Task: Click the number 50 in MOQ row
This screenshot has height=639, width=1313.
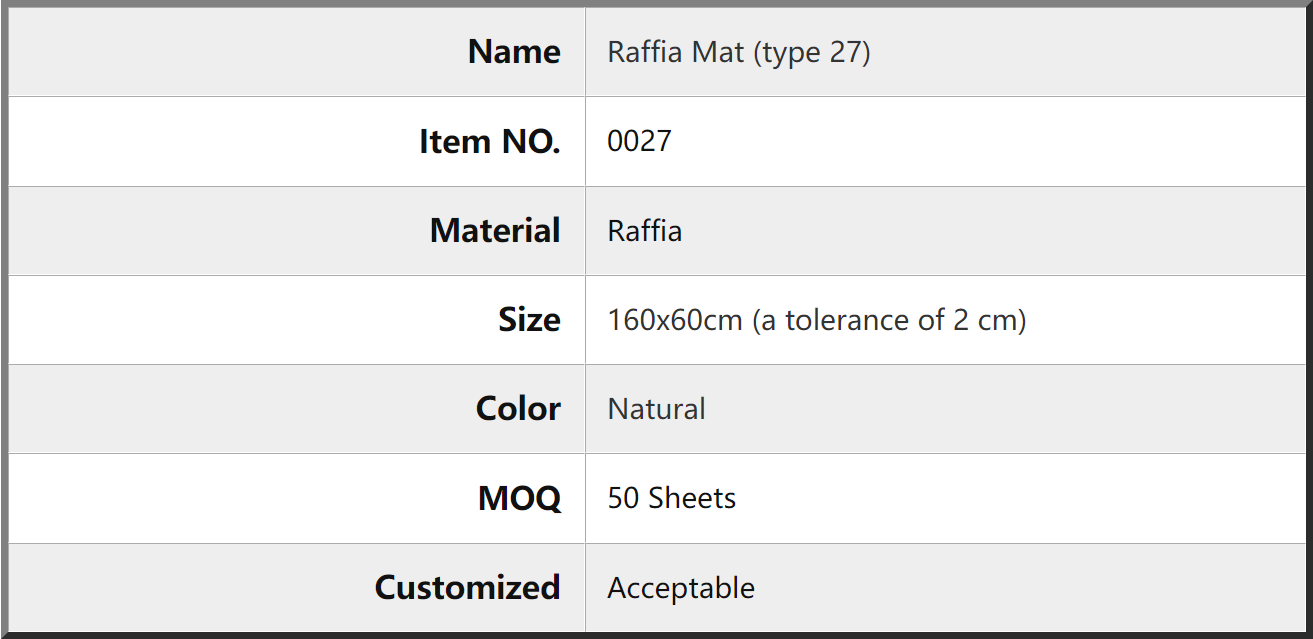Action: (623, 498)
